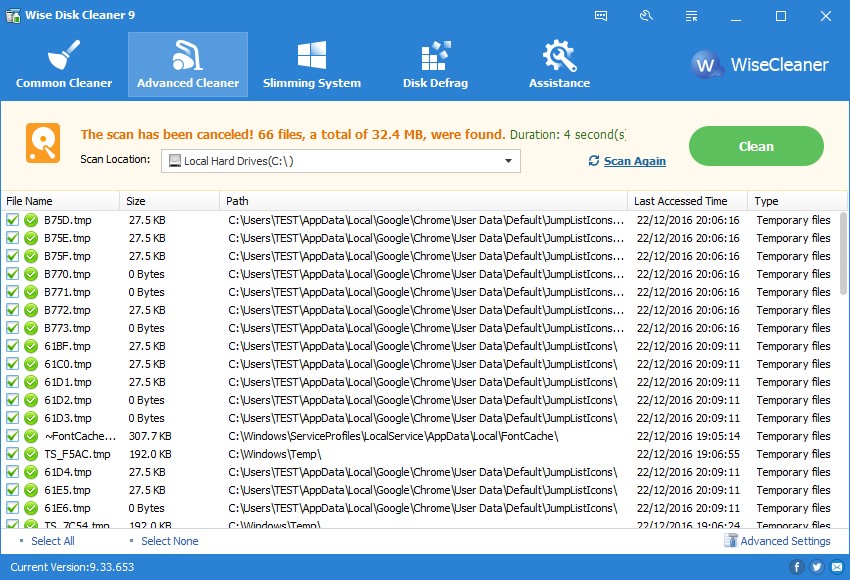
Task: Uncheck the B75E.tmp checkbox
Action: [12, 238]
